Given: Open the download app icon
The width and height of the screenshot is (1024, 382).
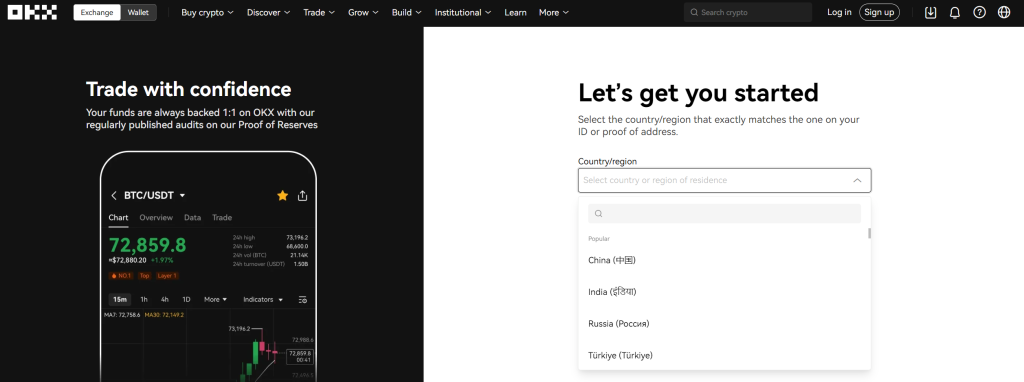Looking at the screenshot, I should coord(931,12).
